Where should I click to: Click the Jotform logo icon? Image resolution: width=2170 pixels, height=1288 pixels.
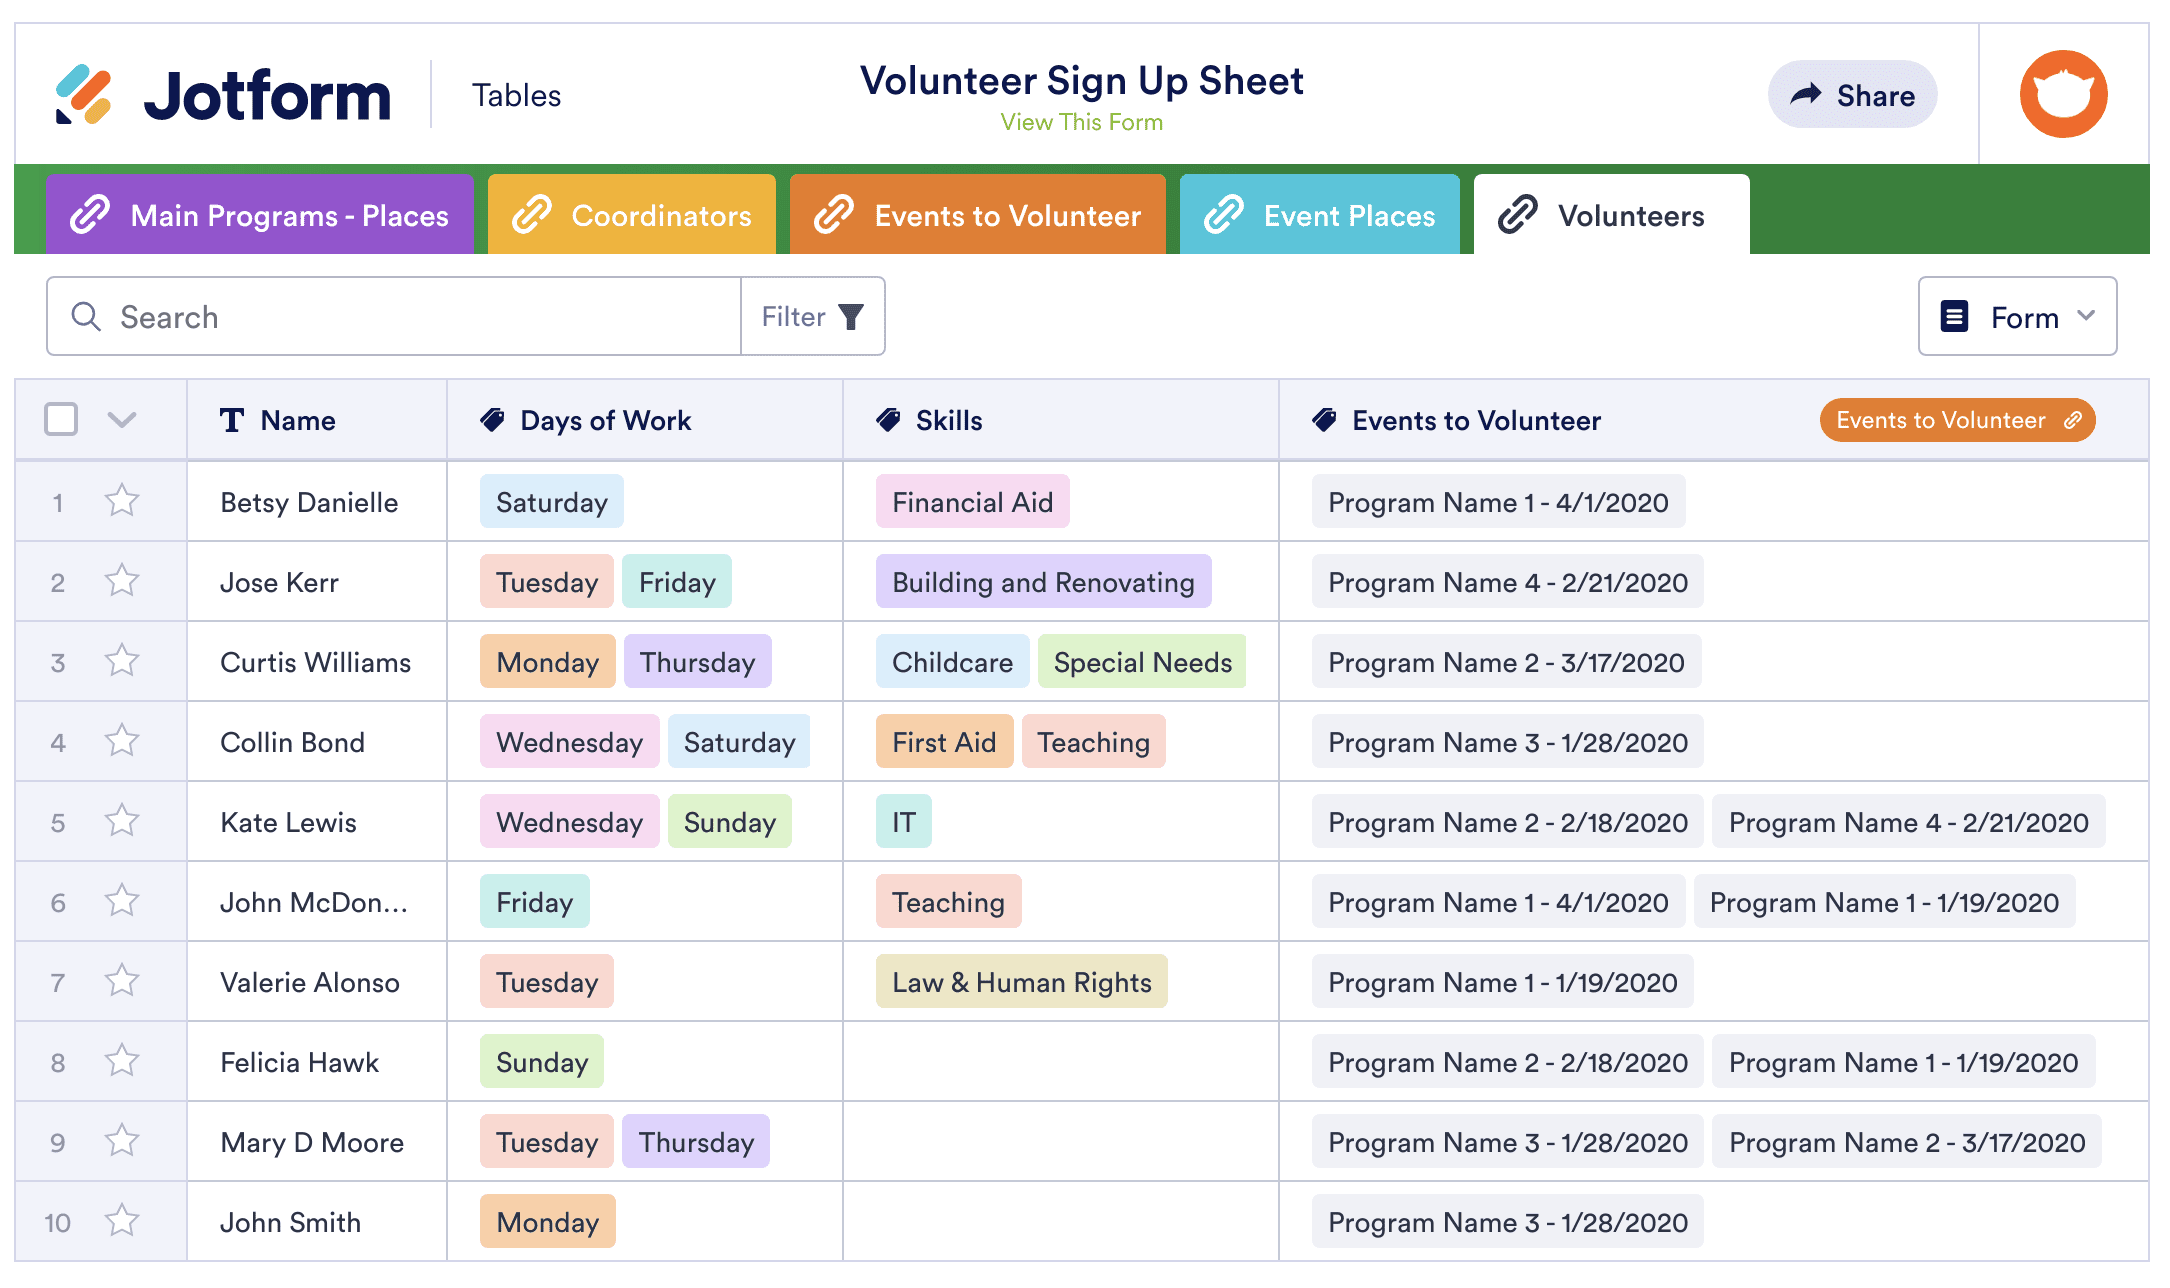pos(83,95)
